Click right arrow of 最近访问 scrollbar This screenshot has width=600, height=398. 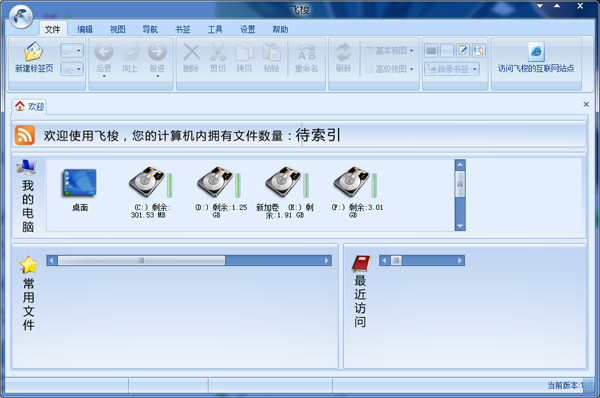click(x=460, y=261)
